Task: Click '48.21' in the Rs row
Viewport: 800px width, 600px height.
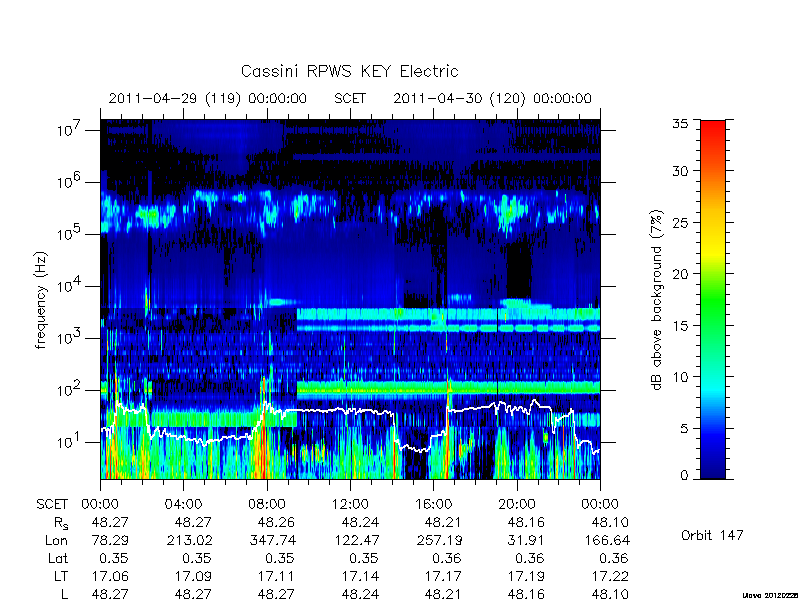Action: tap(443, 522)
